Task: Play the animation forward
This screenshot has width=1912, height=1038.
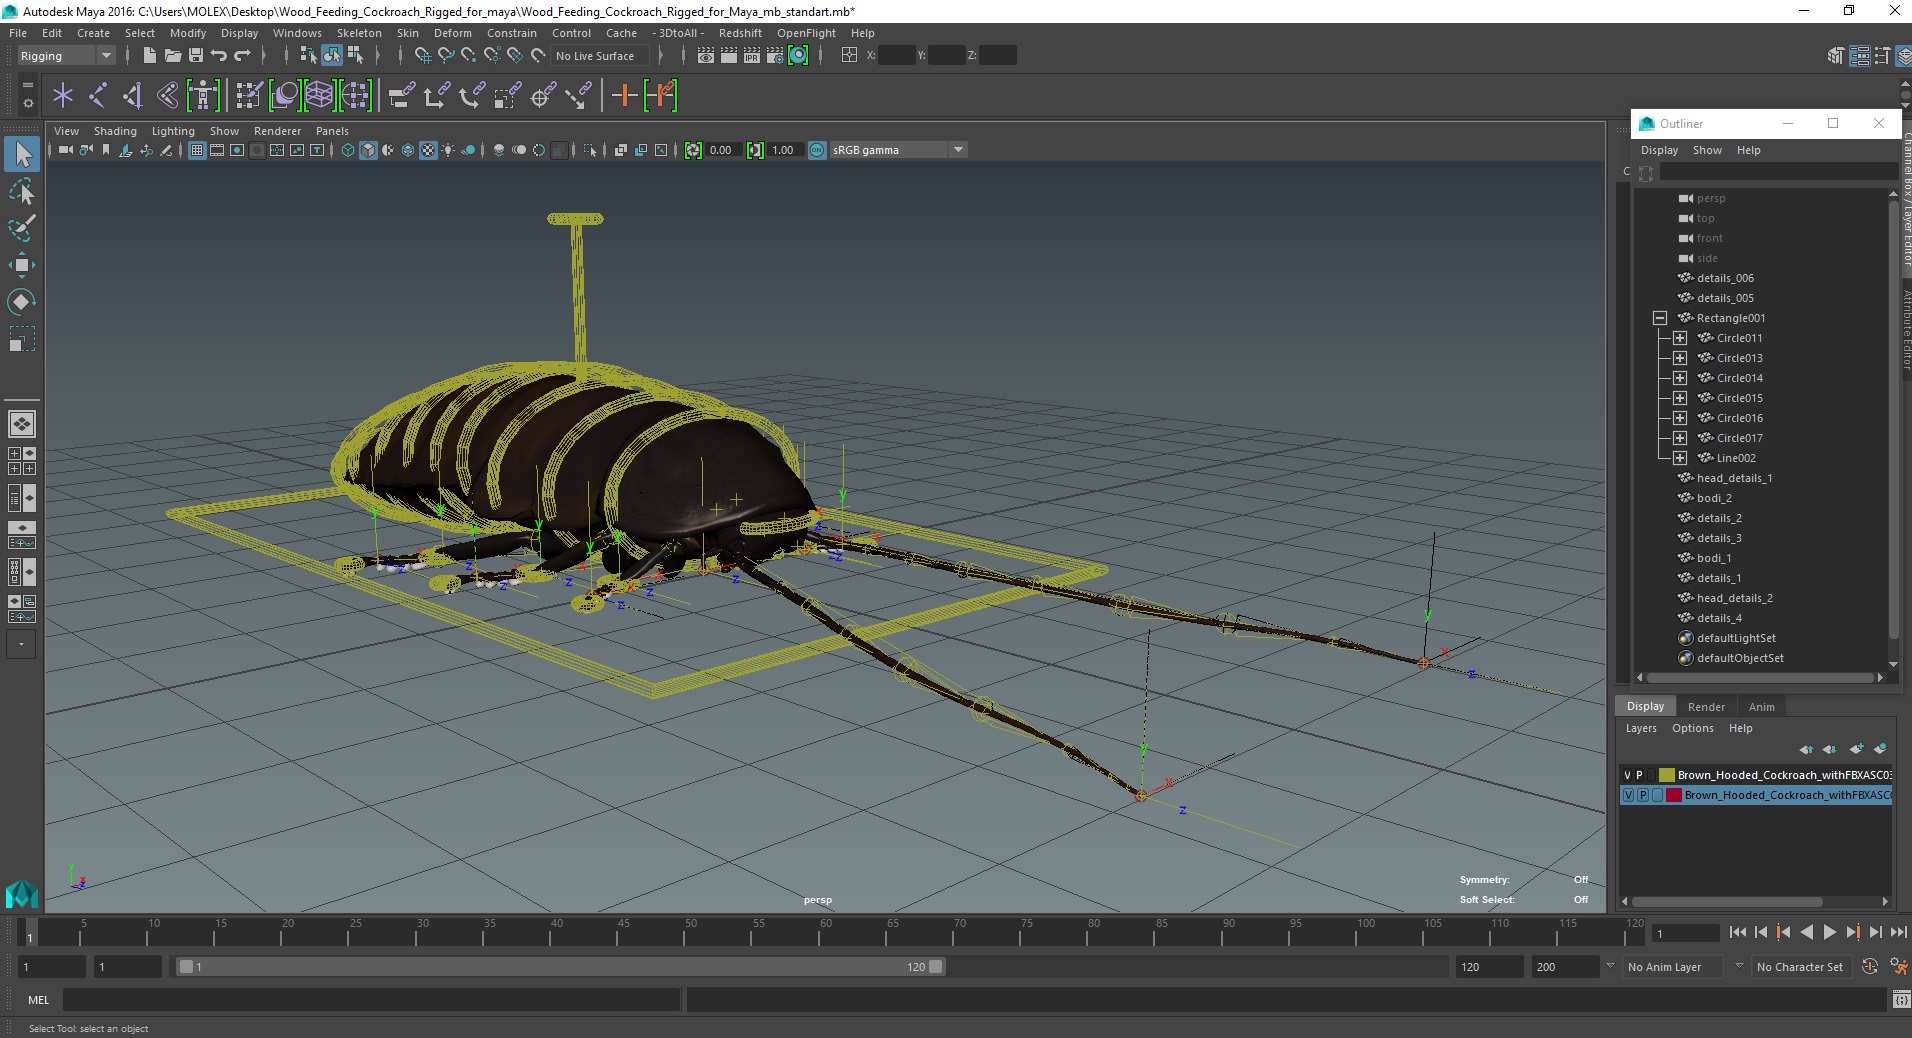Action: click(x=1829, y=932)
